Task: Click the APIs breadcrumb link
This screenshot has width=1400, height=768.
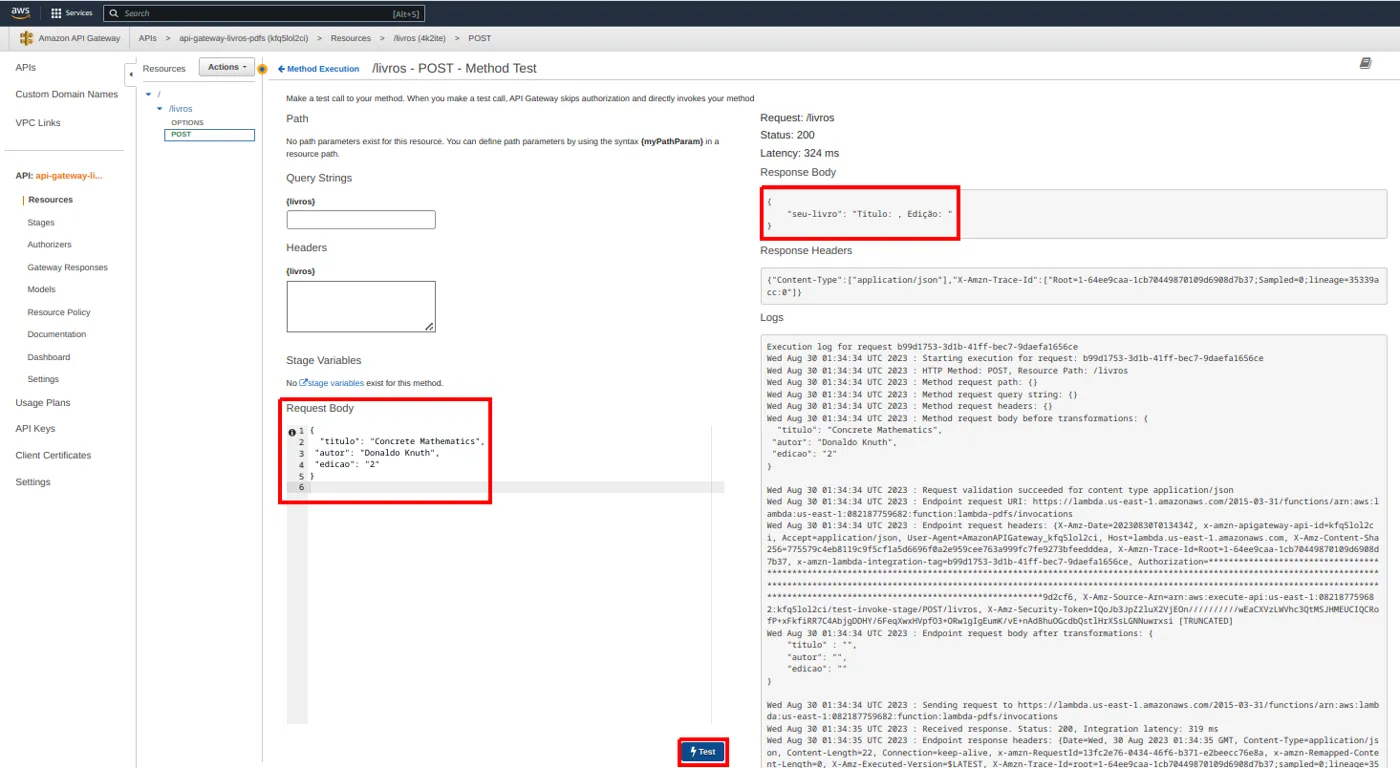Action: point(147,38)
